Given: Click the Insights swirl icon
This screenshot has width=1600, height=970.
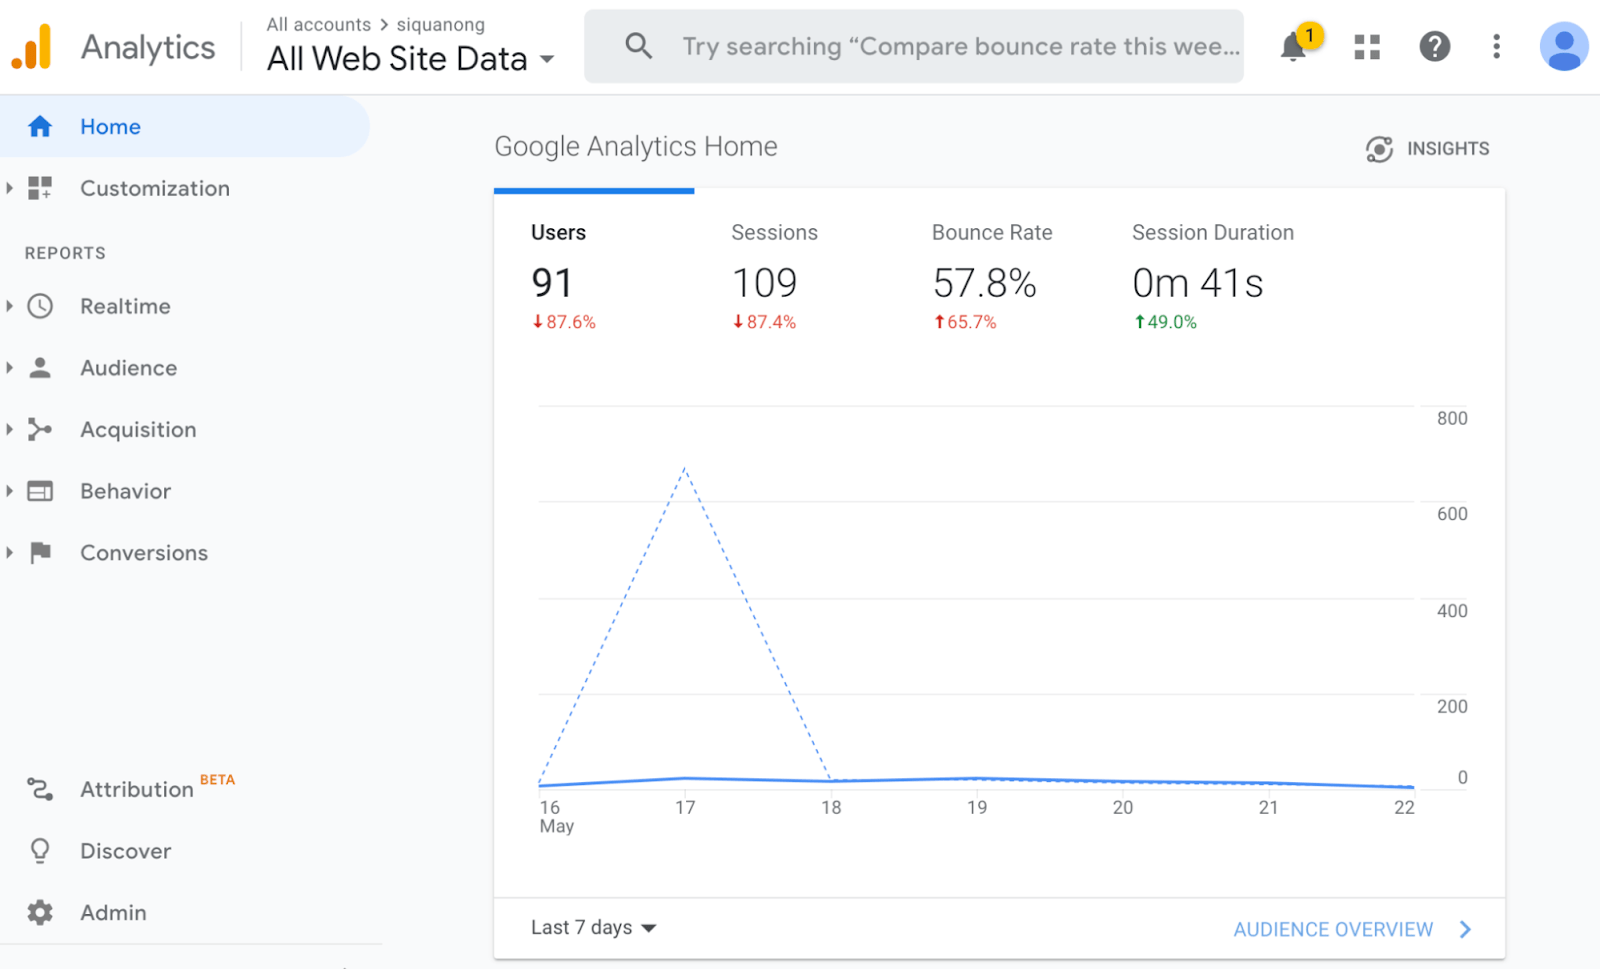Looking at the screenshot, I should (x=1379, y=149).
